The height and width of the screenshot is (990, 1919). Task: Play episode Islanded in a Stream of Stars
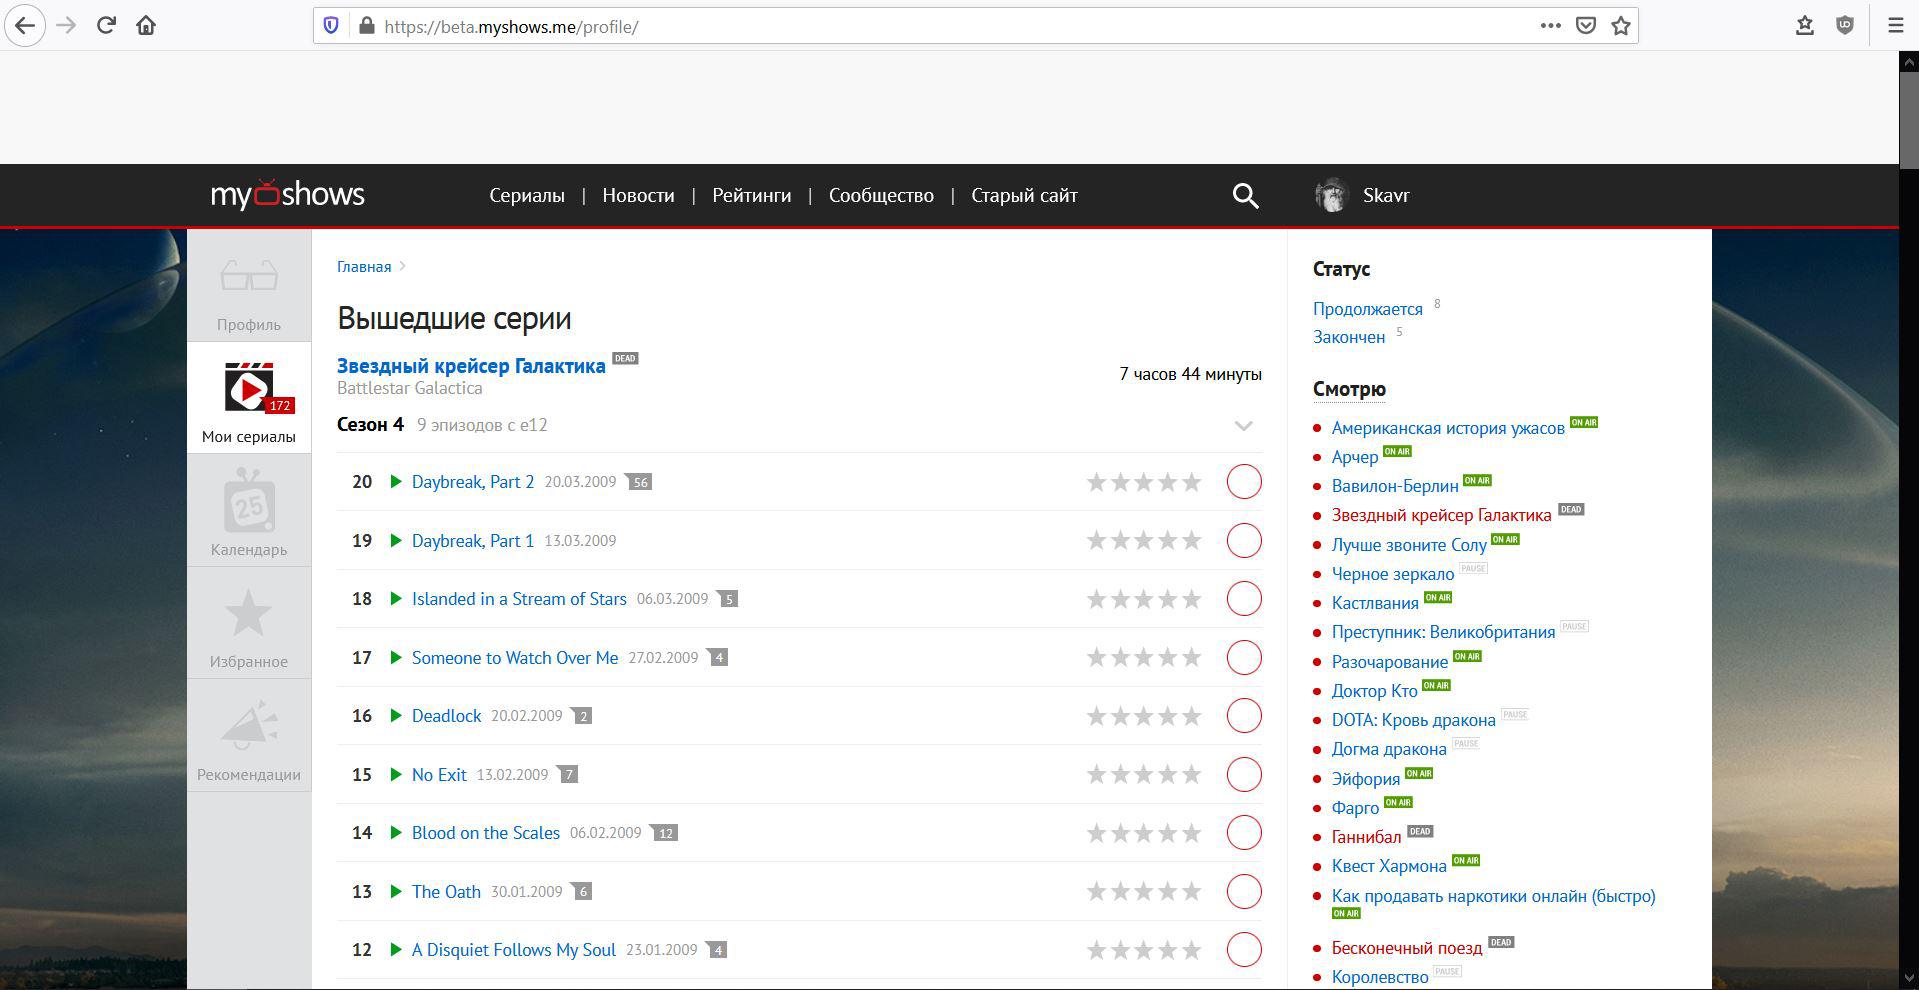click(x=396, y=599)
